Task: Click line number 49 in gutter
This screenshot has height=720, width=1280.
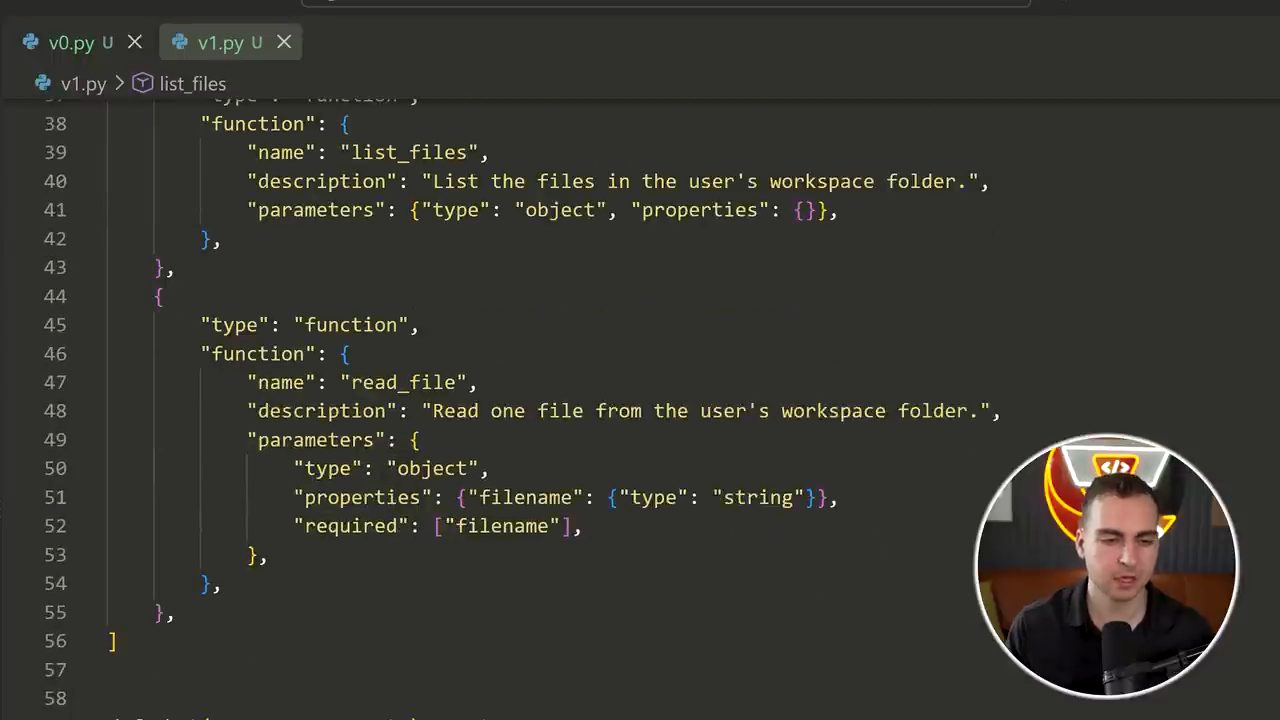Action: pyautogui.click(x=55, y=440)
